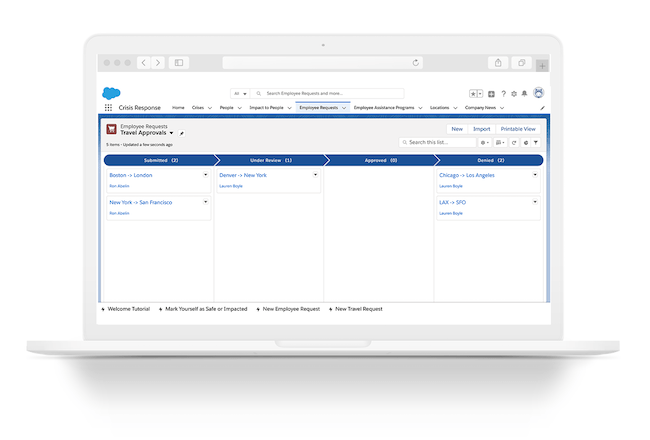This screenshot has width=650, height=440.
Task: Click the Salesforce cloud logo
Action: tap(111, 93)
